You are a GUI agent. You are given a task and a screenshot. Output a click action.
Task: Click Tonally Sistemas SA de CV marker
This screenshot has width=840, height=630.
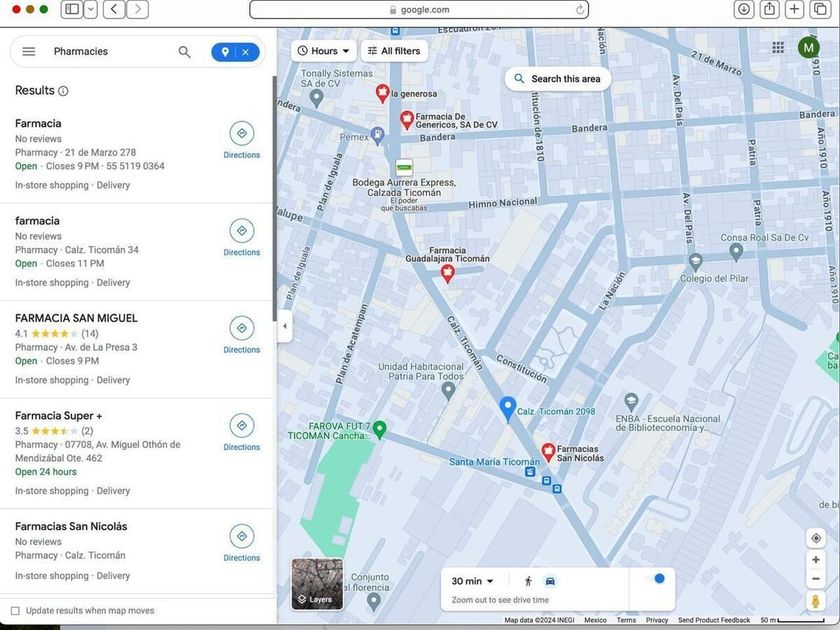click(x=317, y=98)
